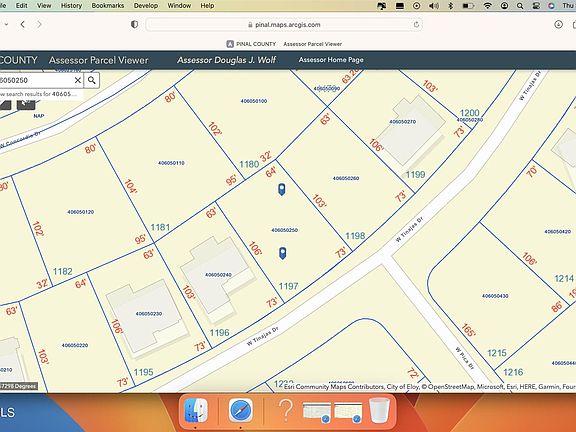Open the Assessor Home Page link
Screen dimensions: 576x432
pyautogui.click(x=331, y=60)
